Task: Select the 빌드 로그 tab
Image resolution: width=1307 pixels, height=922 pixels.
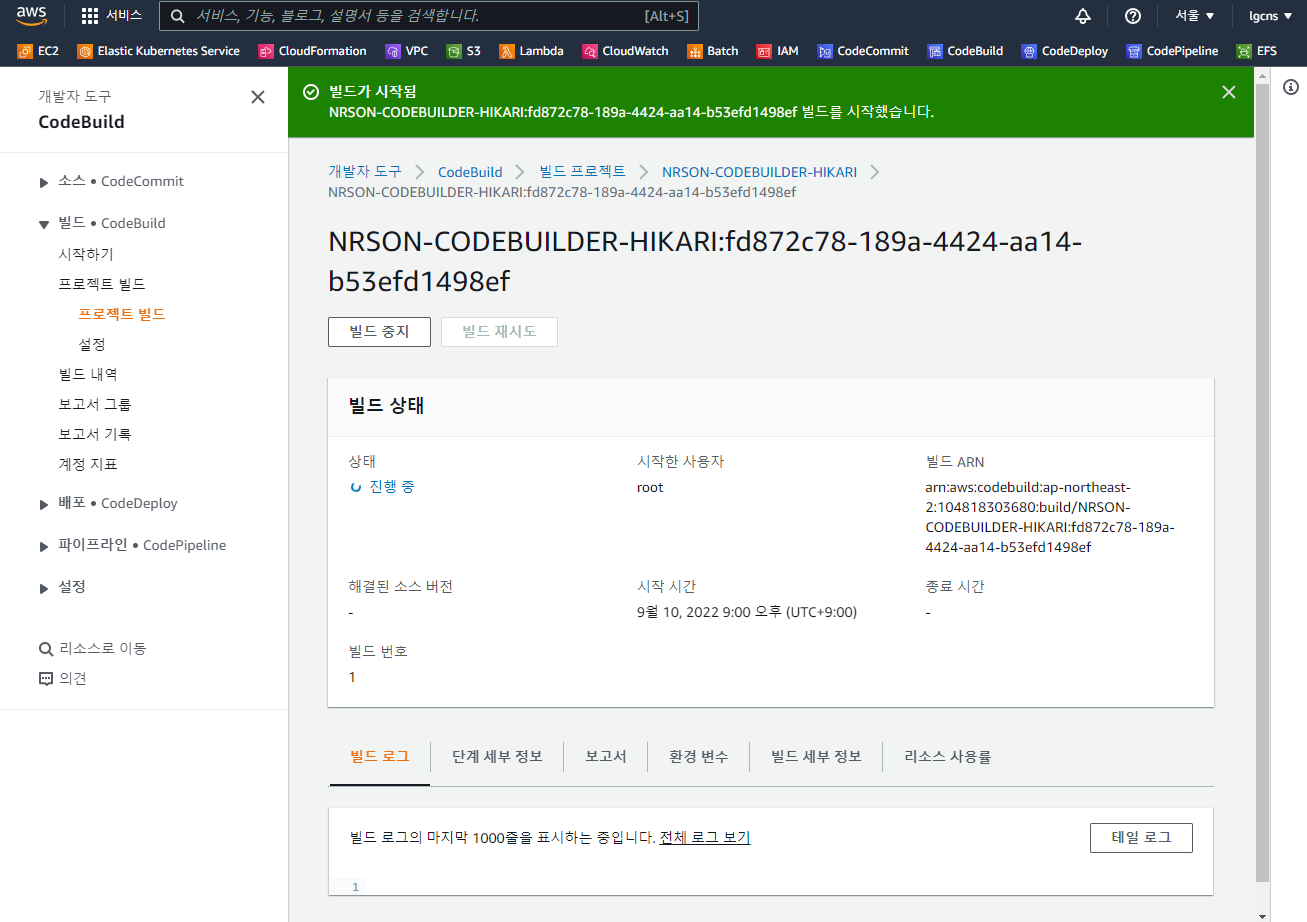Action: click(x=380, y=757)
